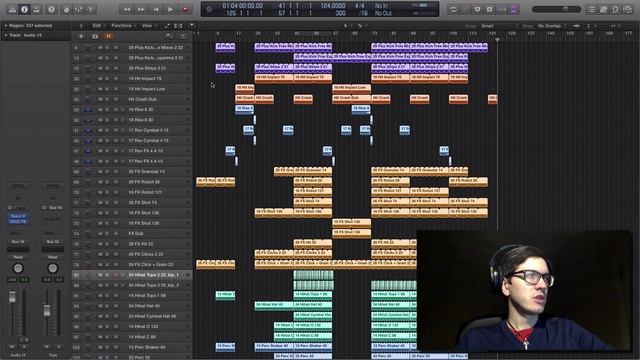Open the Smart Controls icon

pyautogui.click(x=66, y=9)
